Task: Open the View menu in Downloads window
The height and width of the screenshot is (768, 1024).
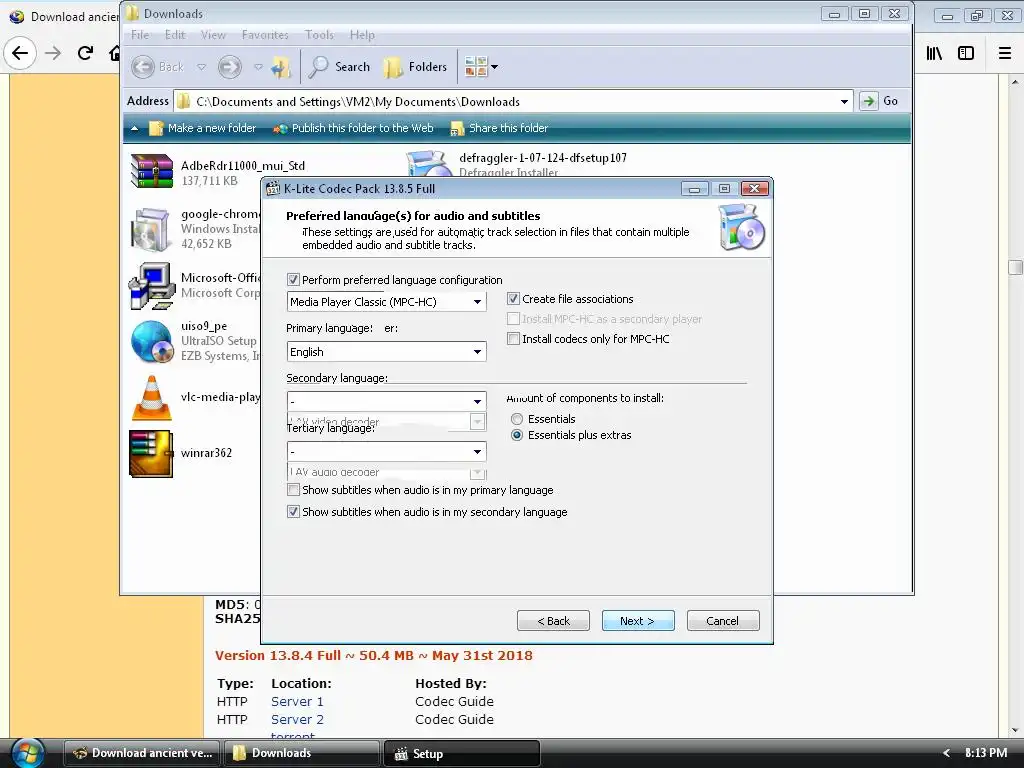Action: coord(213,35)
